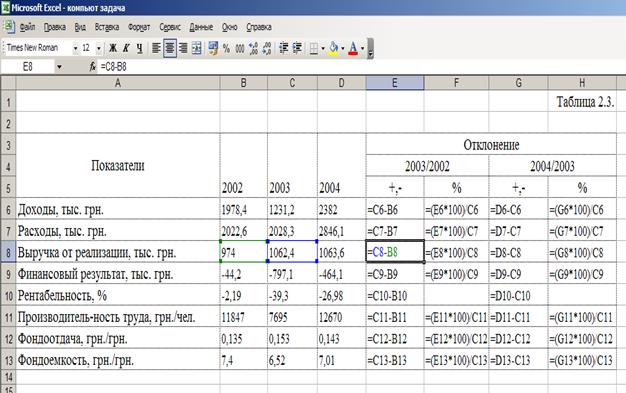The height and width of the screenshot is (393, 626).
Task: Click the red Font Color button
Action: coord(353,48)
